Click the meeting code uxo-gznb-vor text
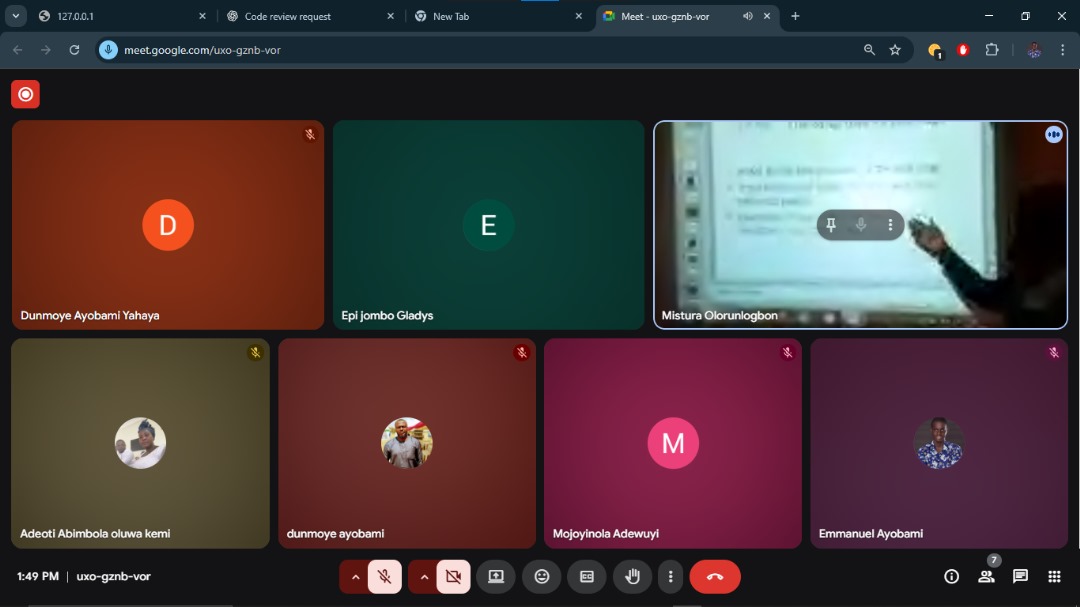This screenshot has height=607, width=1080. click(x=113, y=577)
